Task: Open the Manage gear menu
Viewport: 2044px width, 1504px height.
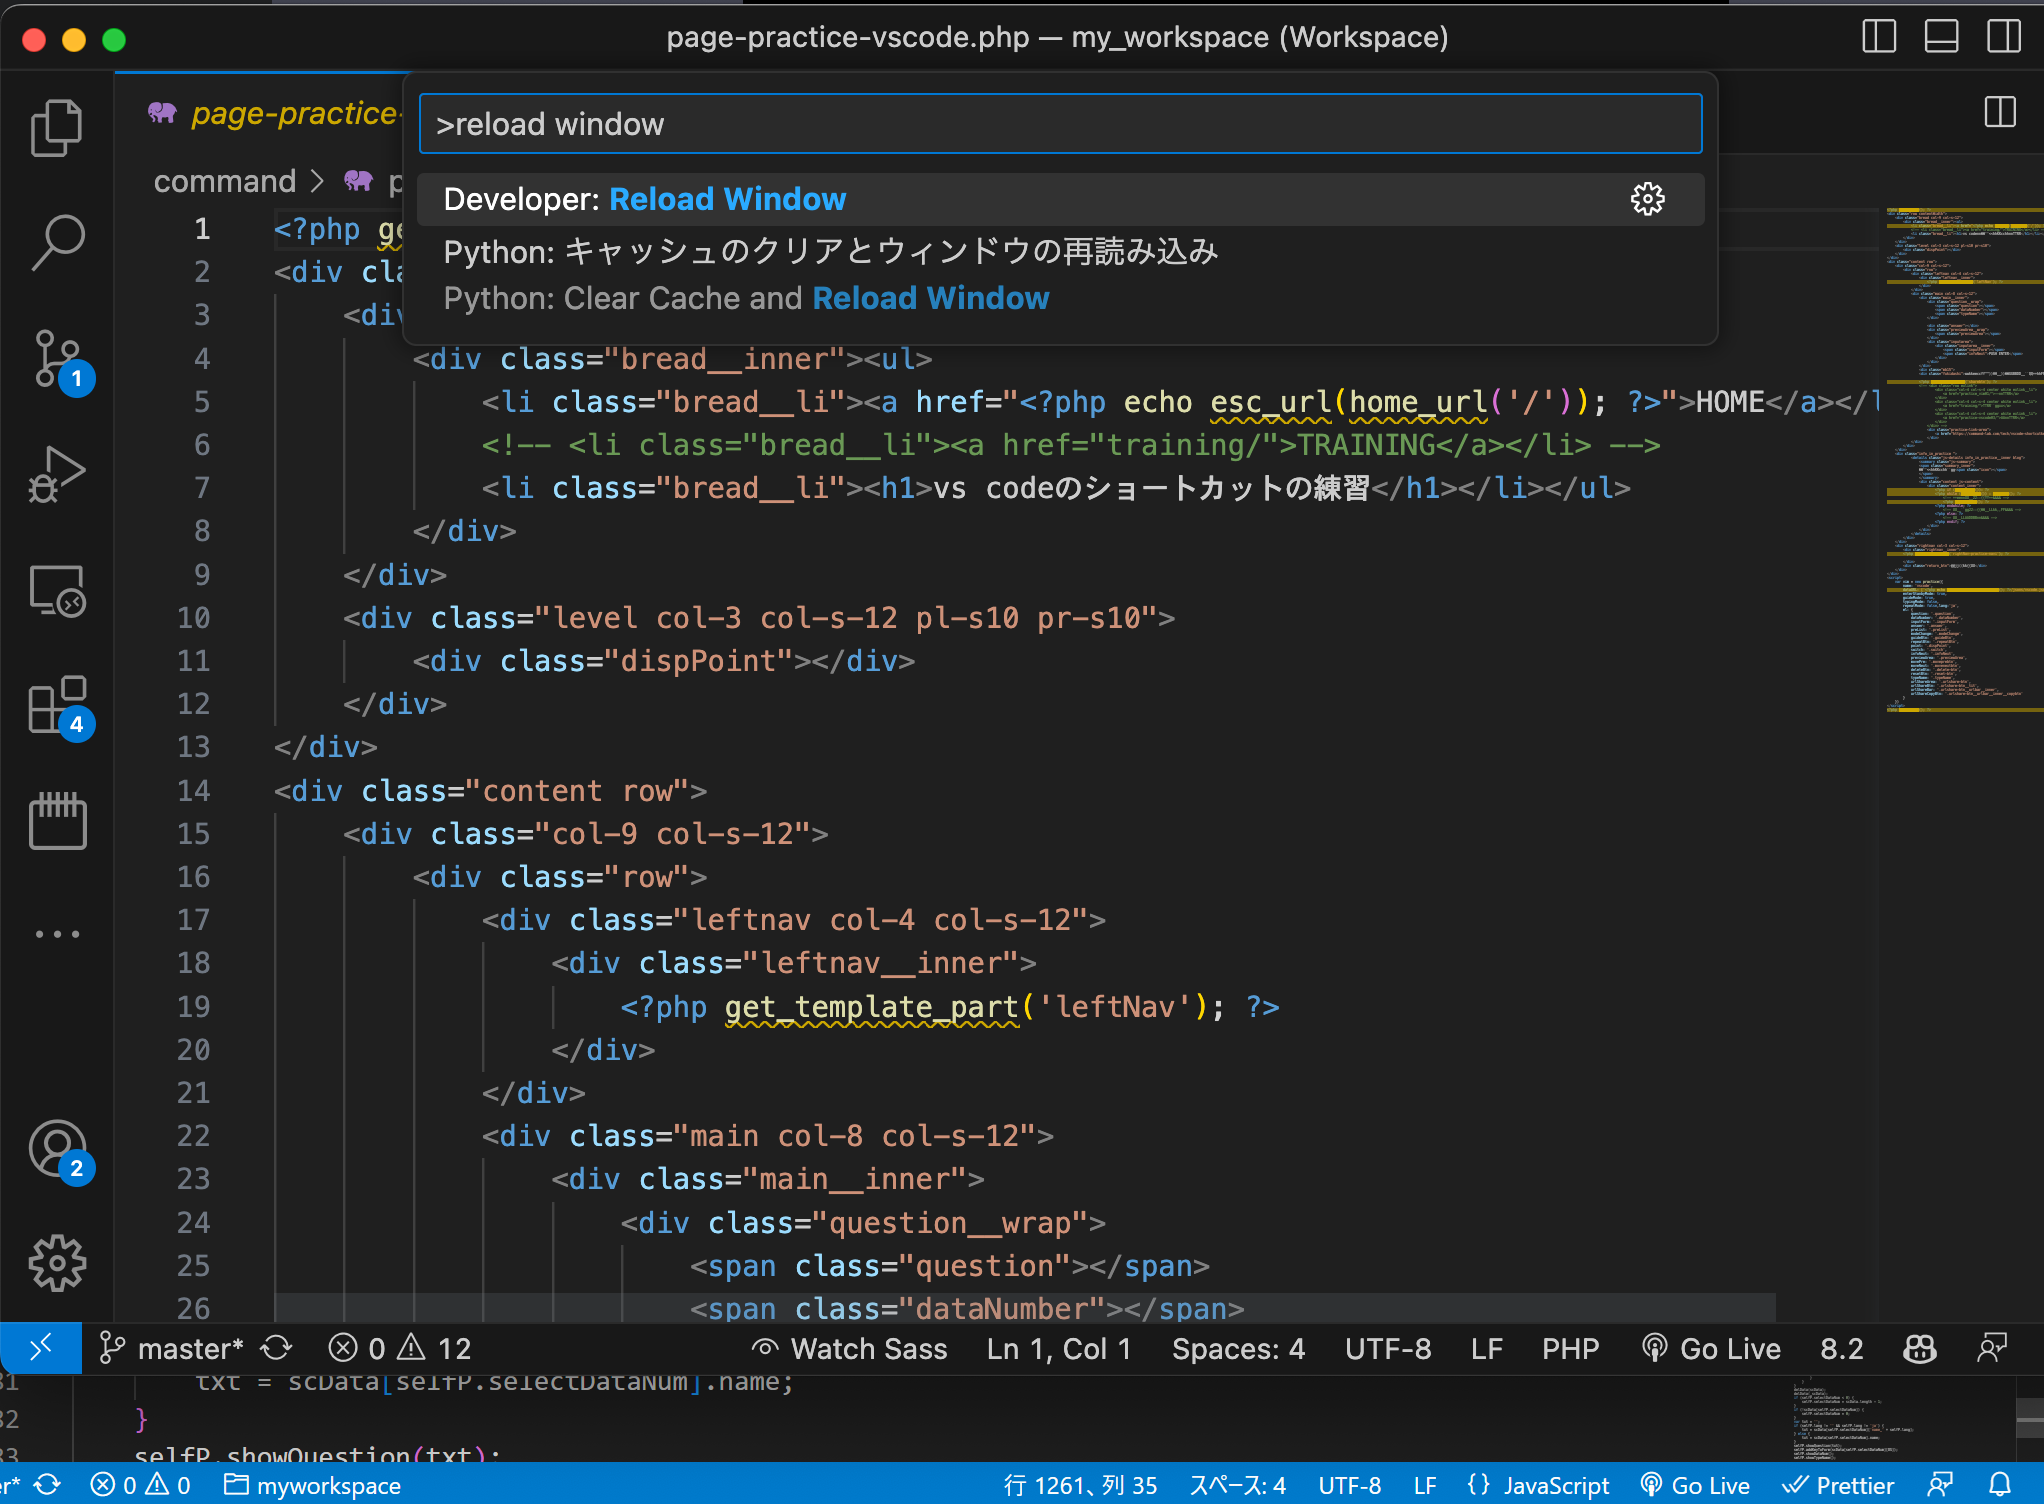Action: coord(57,1263)
